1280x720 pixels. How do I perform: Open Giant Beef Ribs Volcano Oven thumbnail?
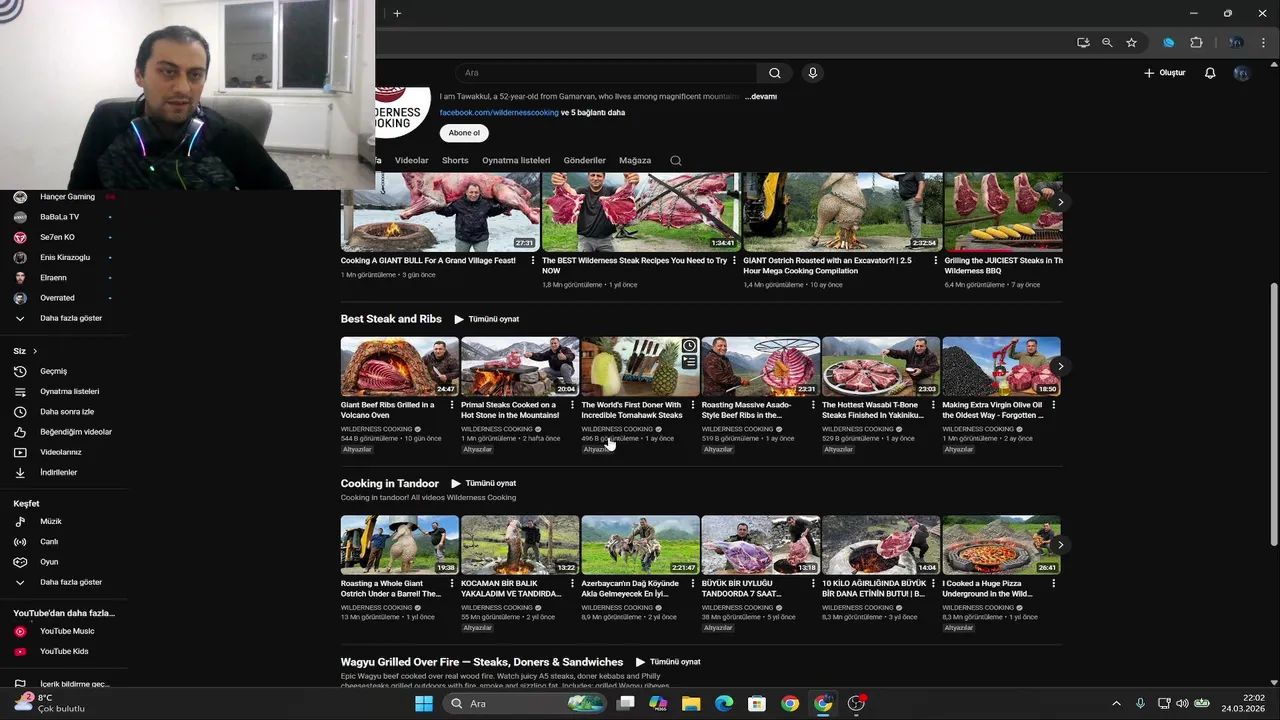coord(399,366)
